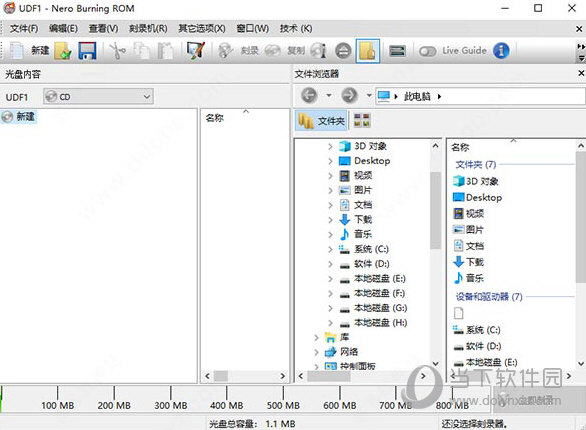Viewport: 586px width, 430px height.
Task: Click the Desktop icon in file list
Action: point(459,197)
